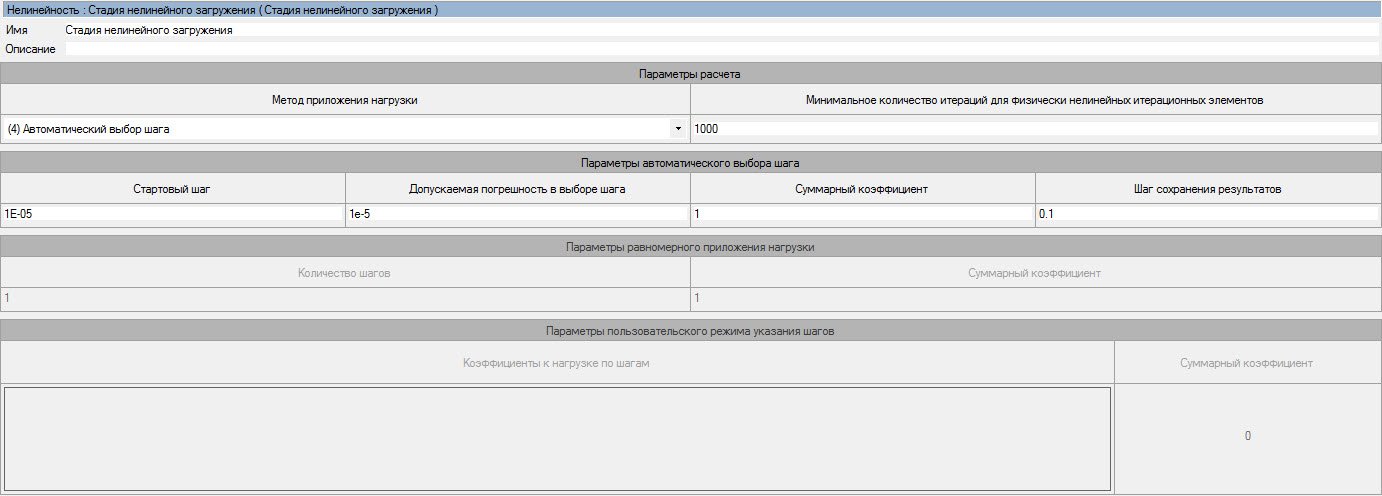Click the Нелинейность panel title bar

tap(690, 10)
